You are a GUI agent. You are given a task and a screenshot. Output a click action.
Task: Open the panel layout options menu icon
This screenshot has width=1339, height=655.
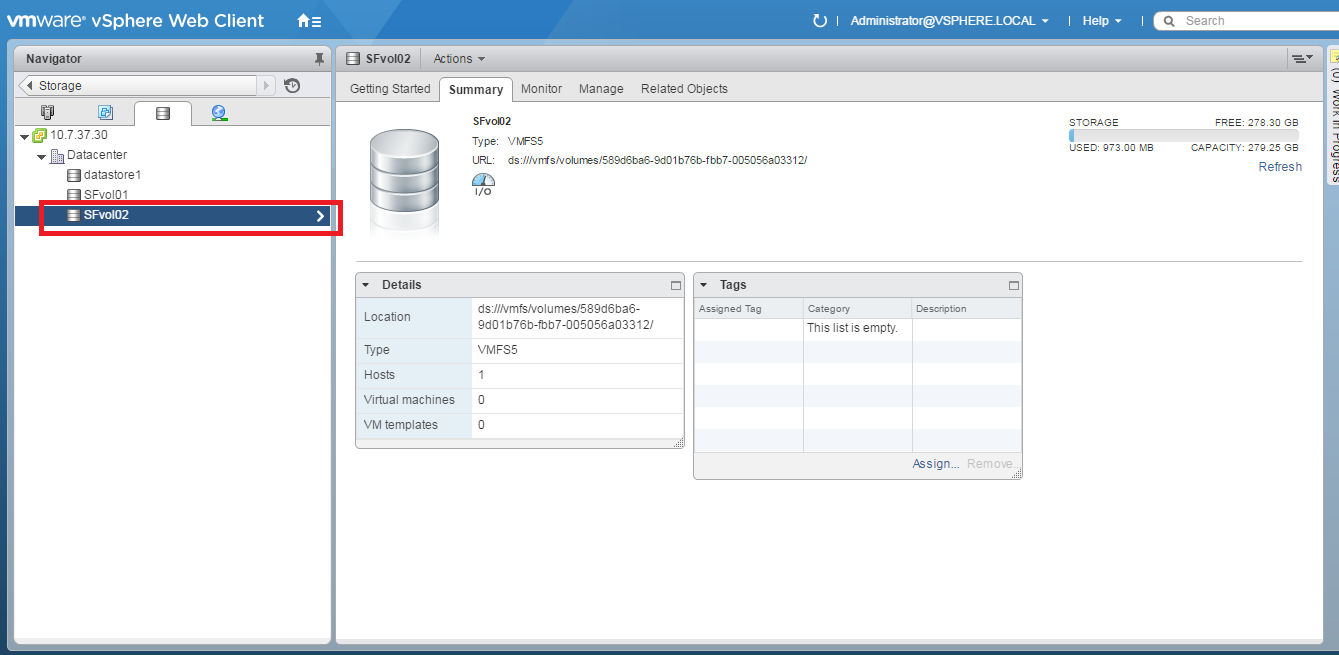pyautogui.click(x=1301, y=59)
